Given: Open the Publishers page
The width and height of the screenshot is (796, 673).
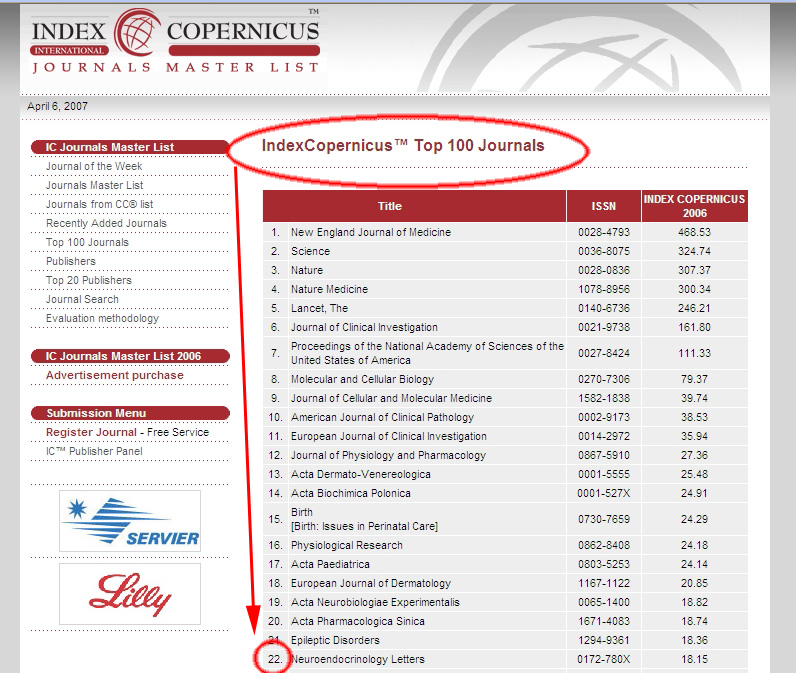Looking at the screenshot, I should [71, 261].
